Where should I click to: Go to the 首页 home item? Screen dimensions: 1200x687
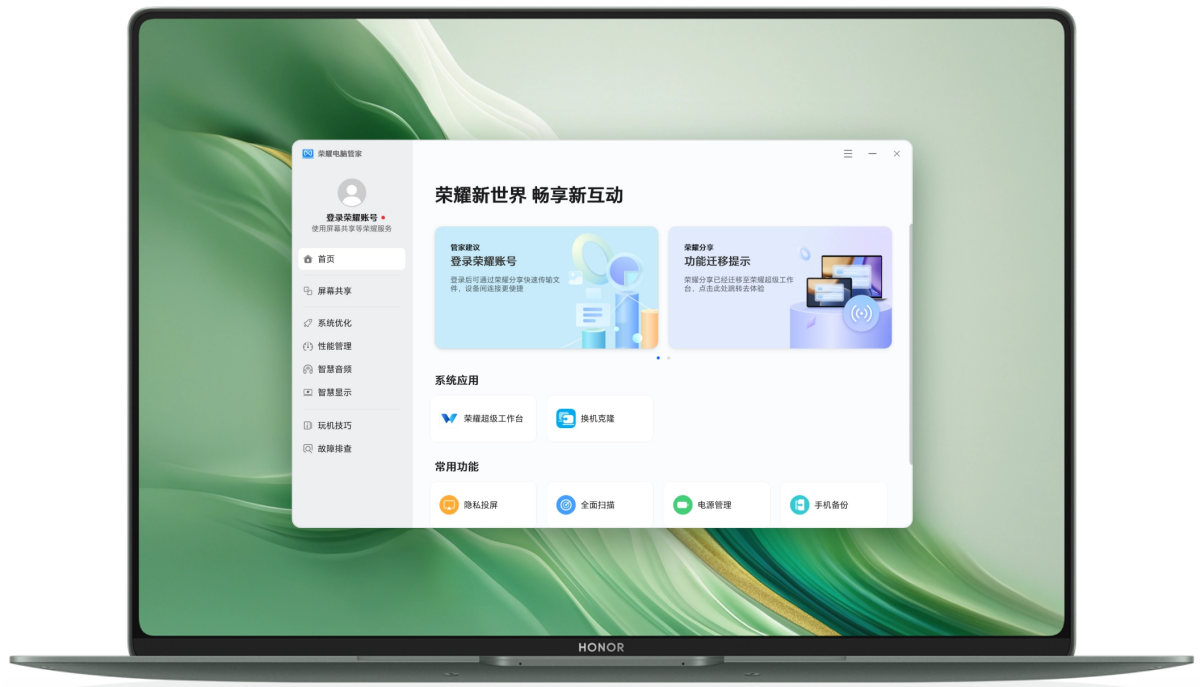click(x=351, y=259)
